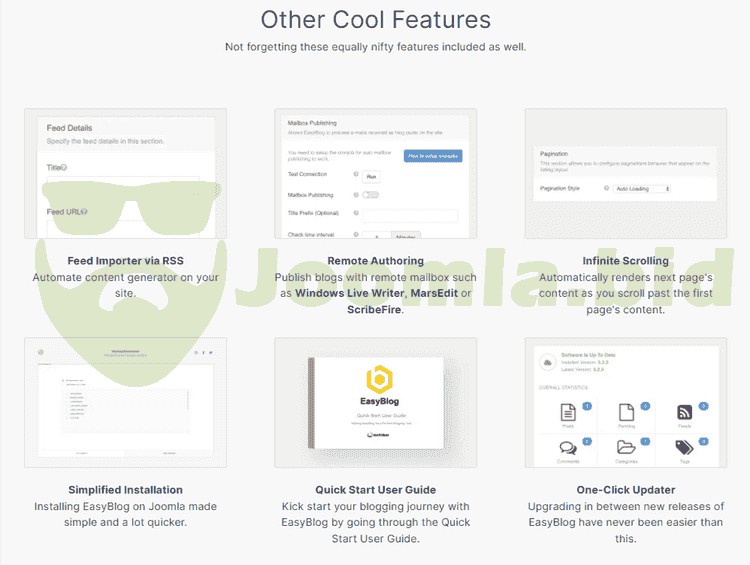Click the Feeds RSS icon
The image size is (750, 565).
click(685, 411)
